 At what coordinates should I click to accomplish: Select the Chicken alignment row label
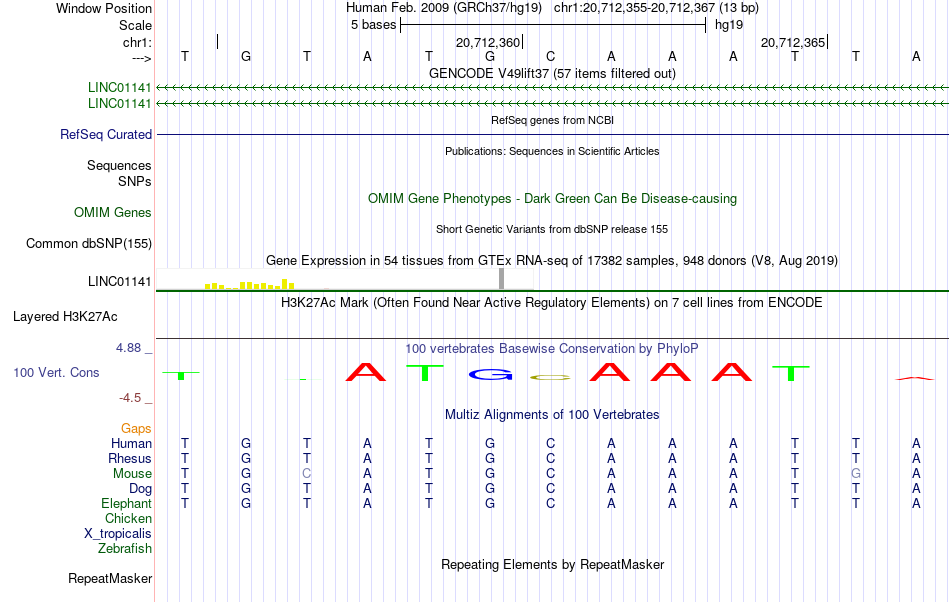128,518
